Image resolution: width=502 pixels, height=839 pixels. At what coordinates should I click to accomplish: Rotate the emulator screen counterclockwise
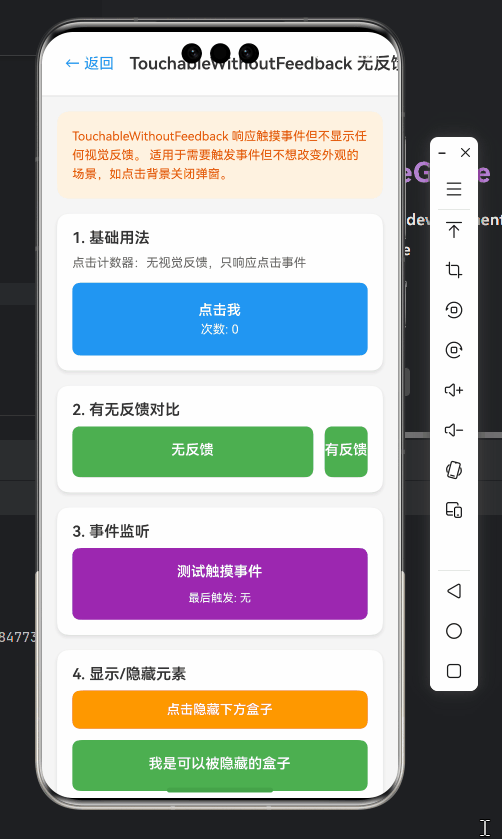454,310
